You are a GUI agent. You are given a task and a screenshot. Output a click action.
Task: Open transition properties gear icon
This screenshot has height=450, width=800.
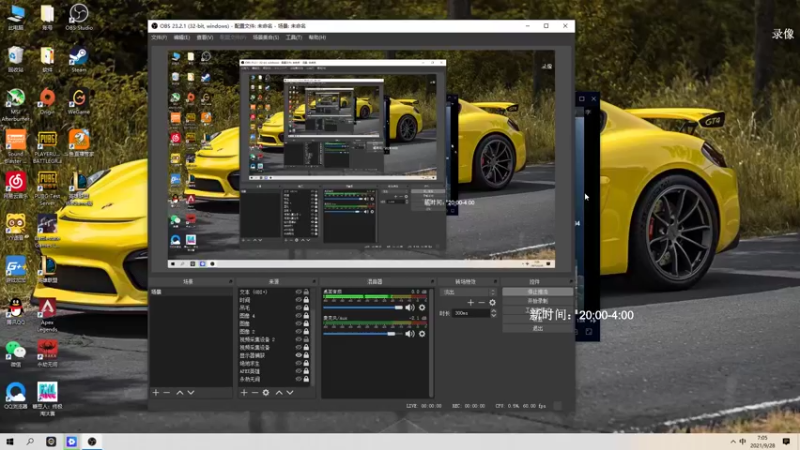[492, 303]
